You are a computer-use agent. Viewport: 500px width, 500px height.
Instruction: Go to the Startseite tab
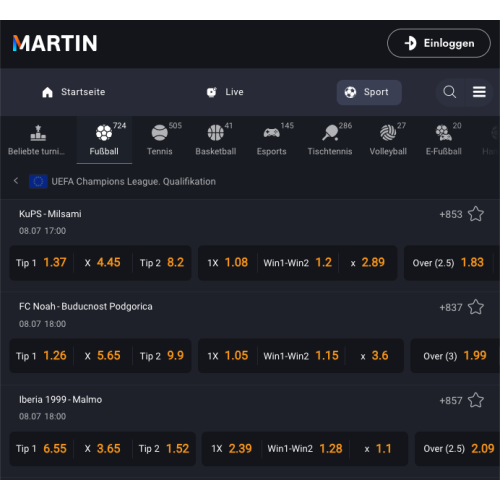(x=74, y=92)
